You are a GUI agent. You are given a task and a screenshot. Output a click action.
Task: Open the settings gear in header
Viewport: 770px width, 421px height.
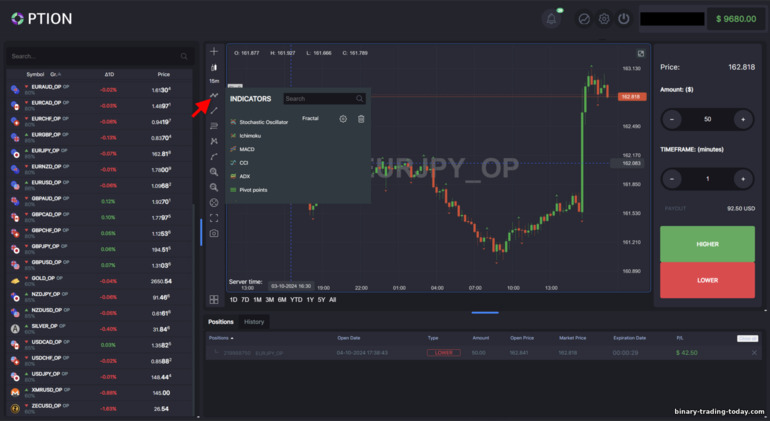(604, 19)
